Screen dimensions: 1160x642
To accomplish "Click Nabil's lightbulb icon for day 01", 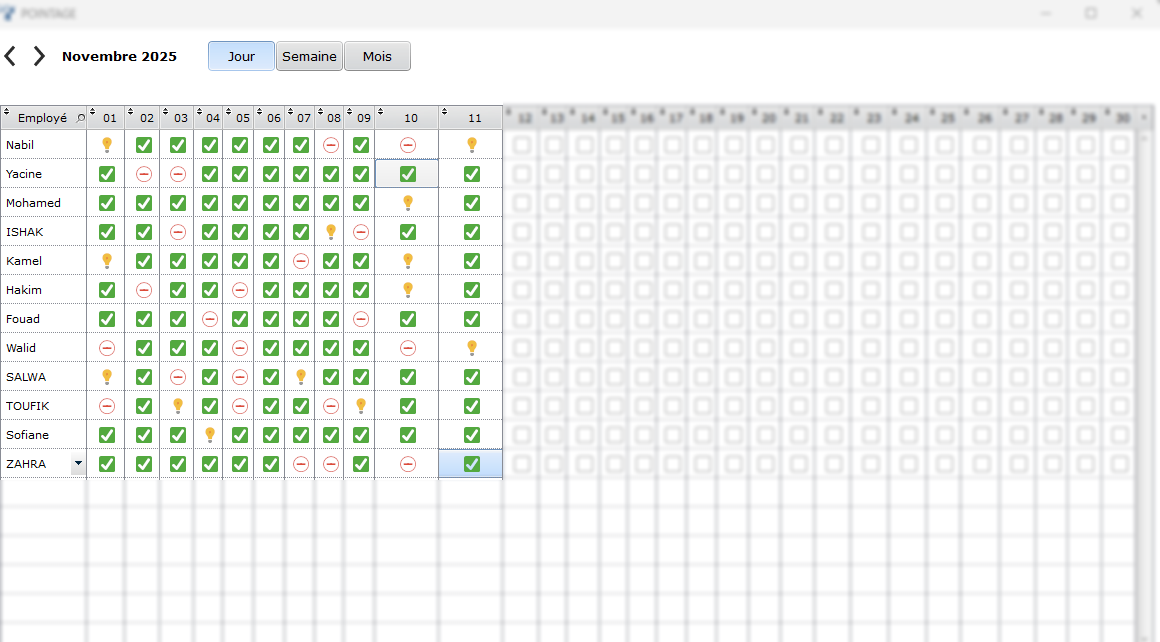I will pos(107,145).
